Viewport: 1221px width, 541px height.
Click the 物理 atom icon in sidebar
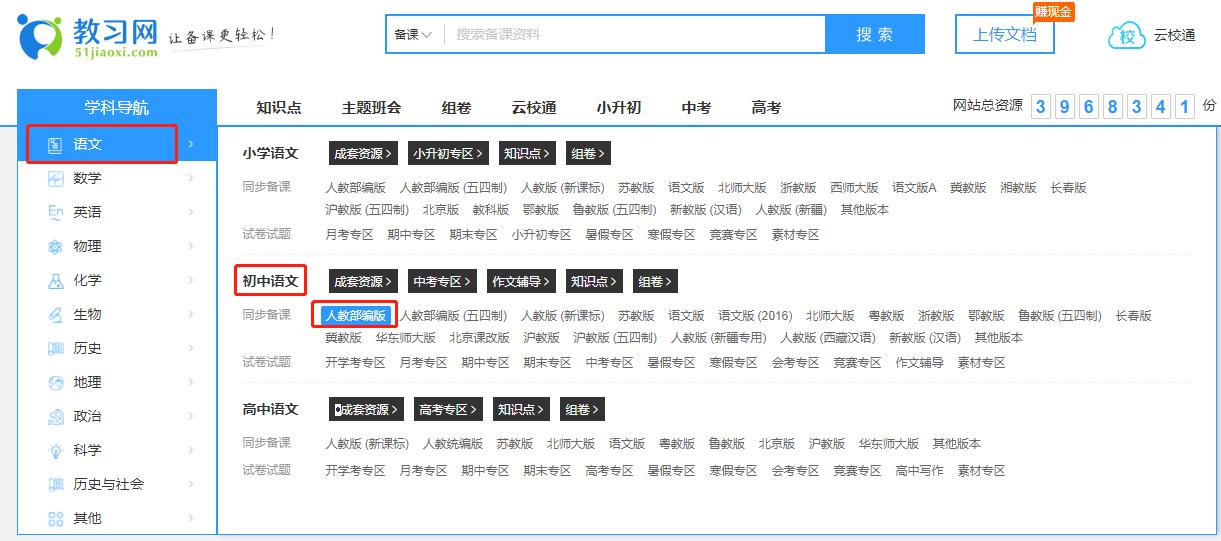point(56,246)
